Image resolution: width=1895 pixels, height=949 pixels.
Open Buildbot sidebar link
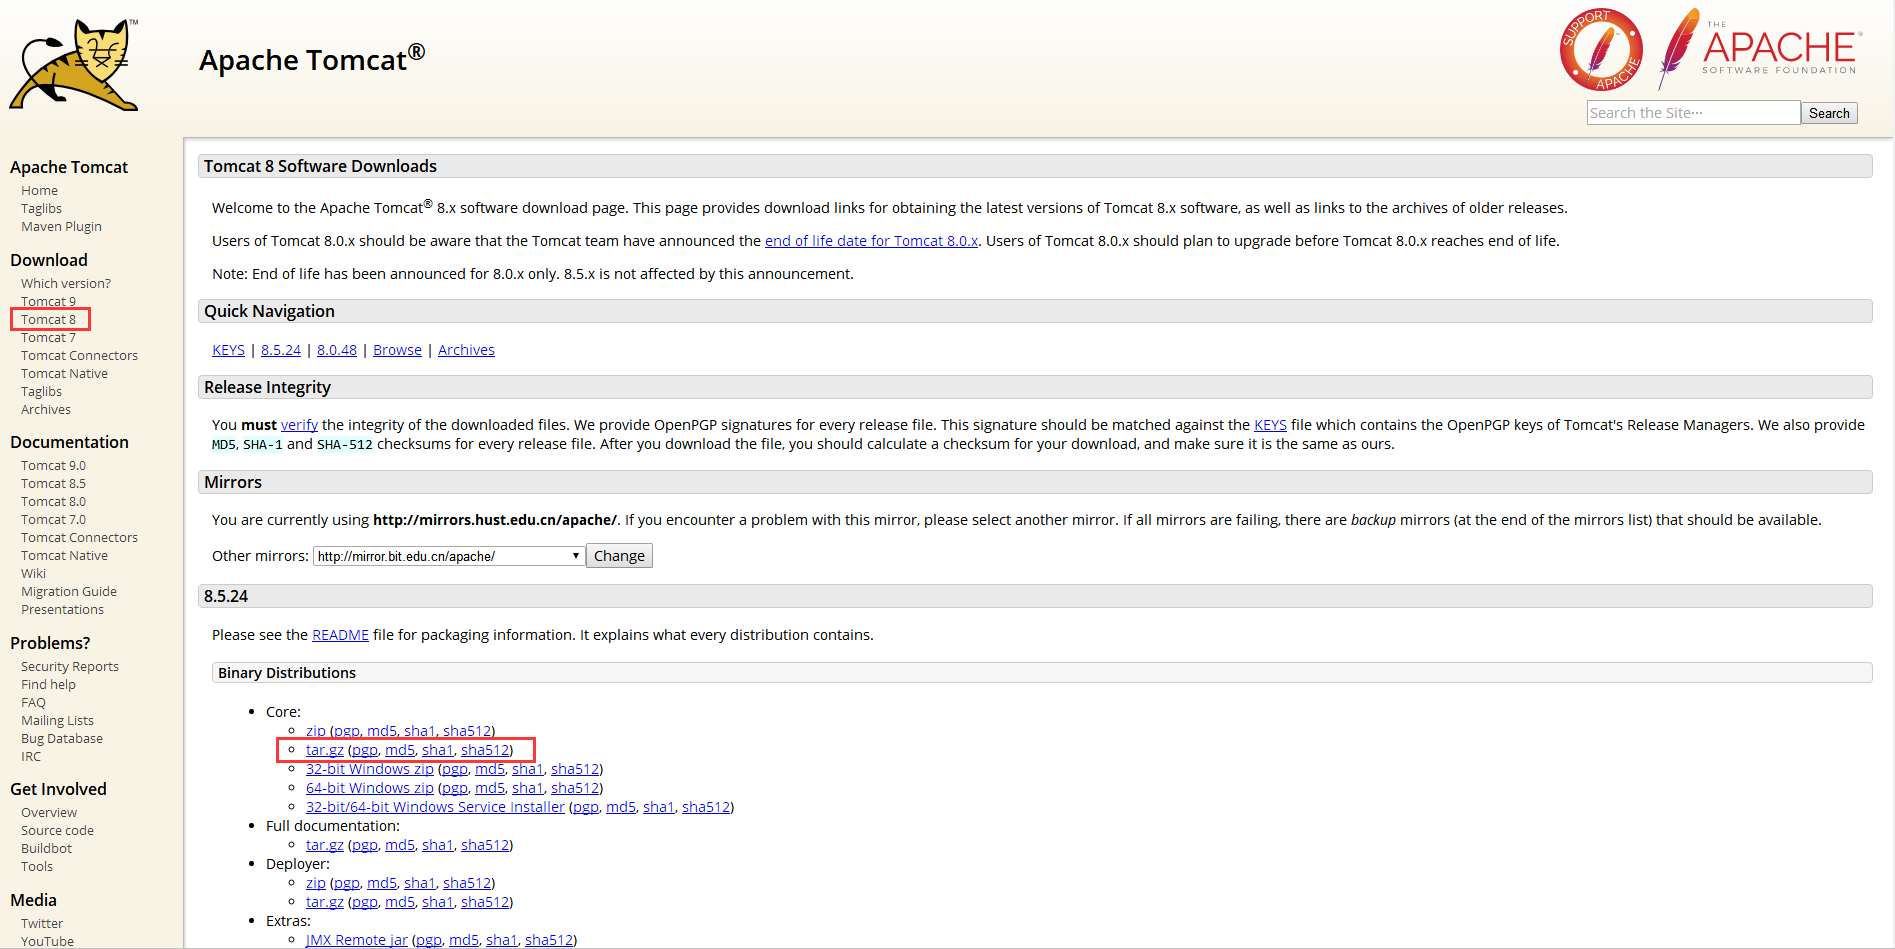pyautogui.click(x=46, y=849)
